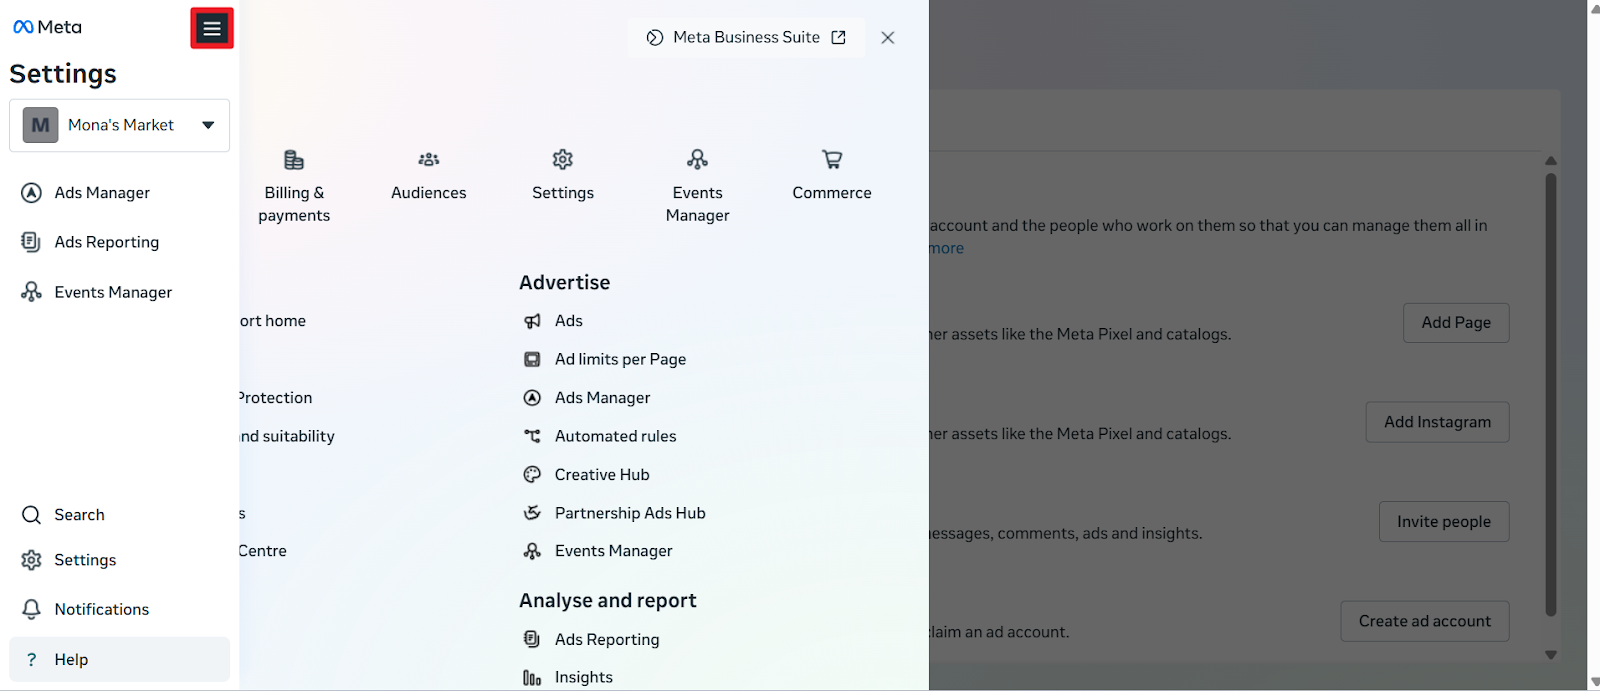The width and height of the screenshot is (1600, 691).
Task: Close the all tools menu panel
Action: coord(888,38)
